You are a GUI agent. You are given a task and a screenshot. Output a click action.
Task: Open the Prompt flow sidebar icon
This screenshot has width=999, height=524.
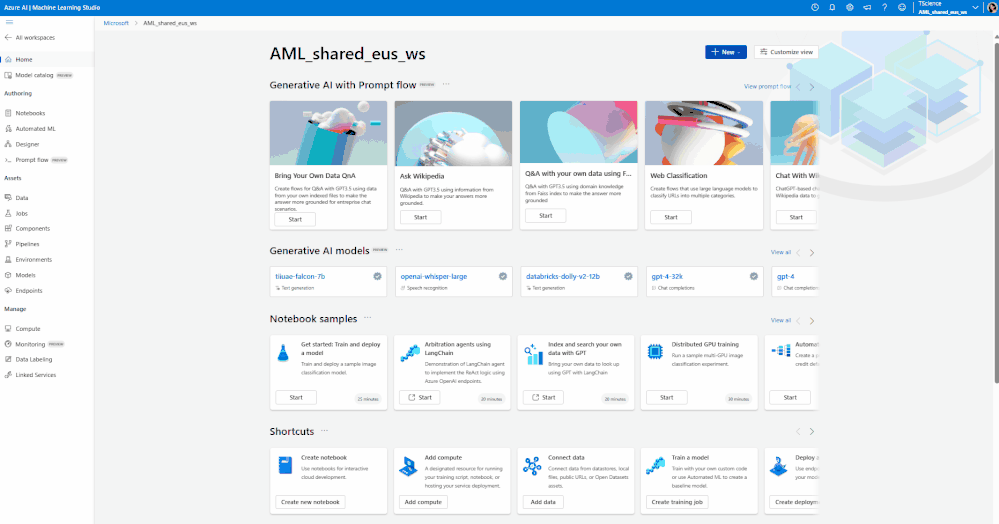8,160
